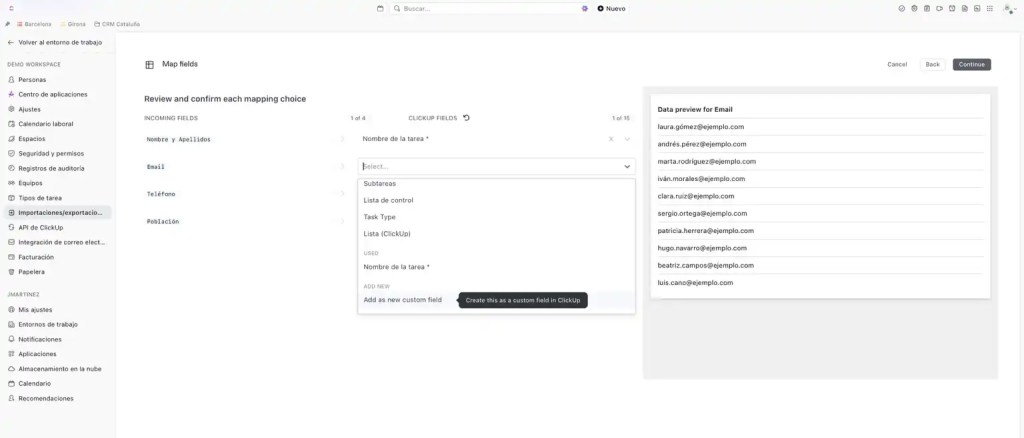This screenshot has width=1024, height=438.
Task: Click the Cancel button
Action: (x=897, y=64)
